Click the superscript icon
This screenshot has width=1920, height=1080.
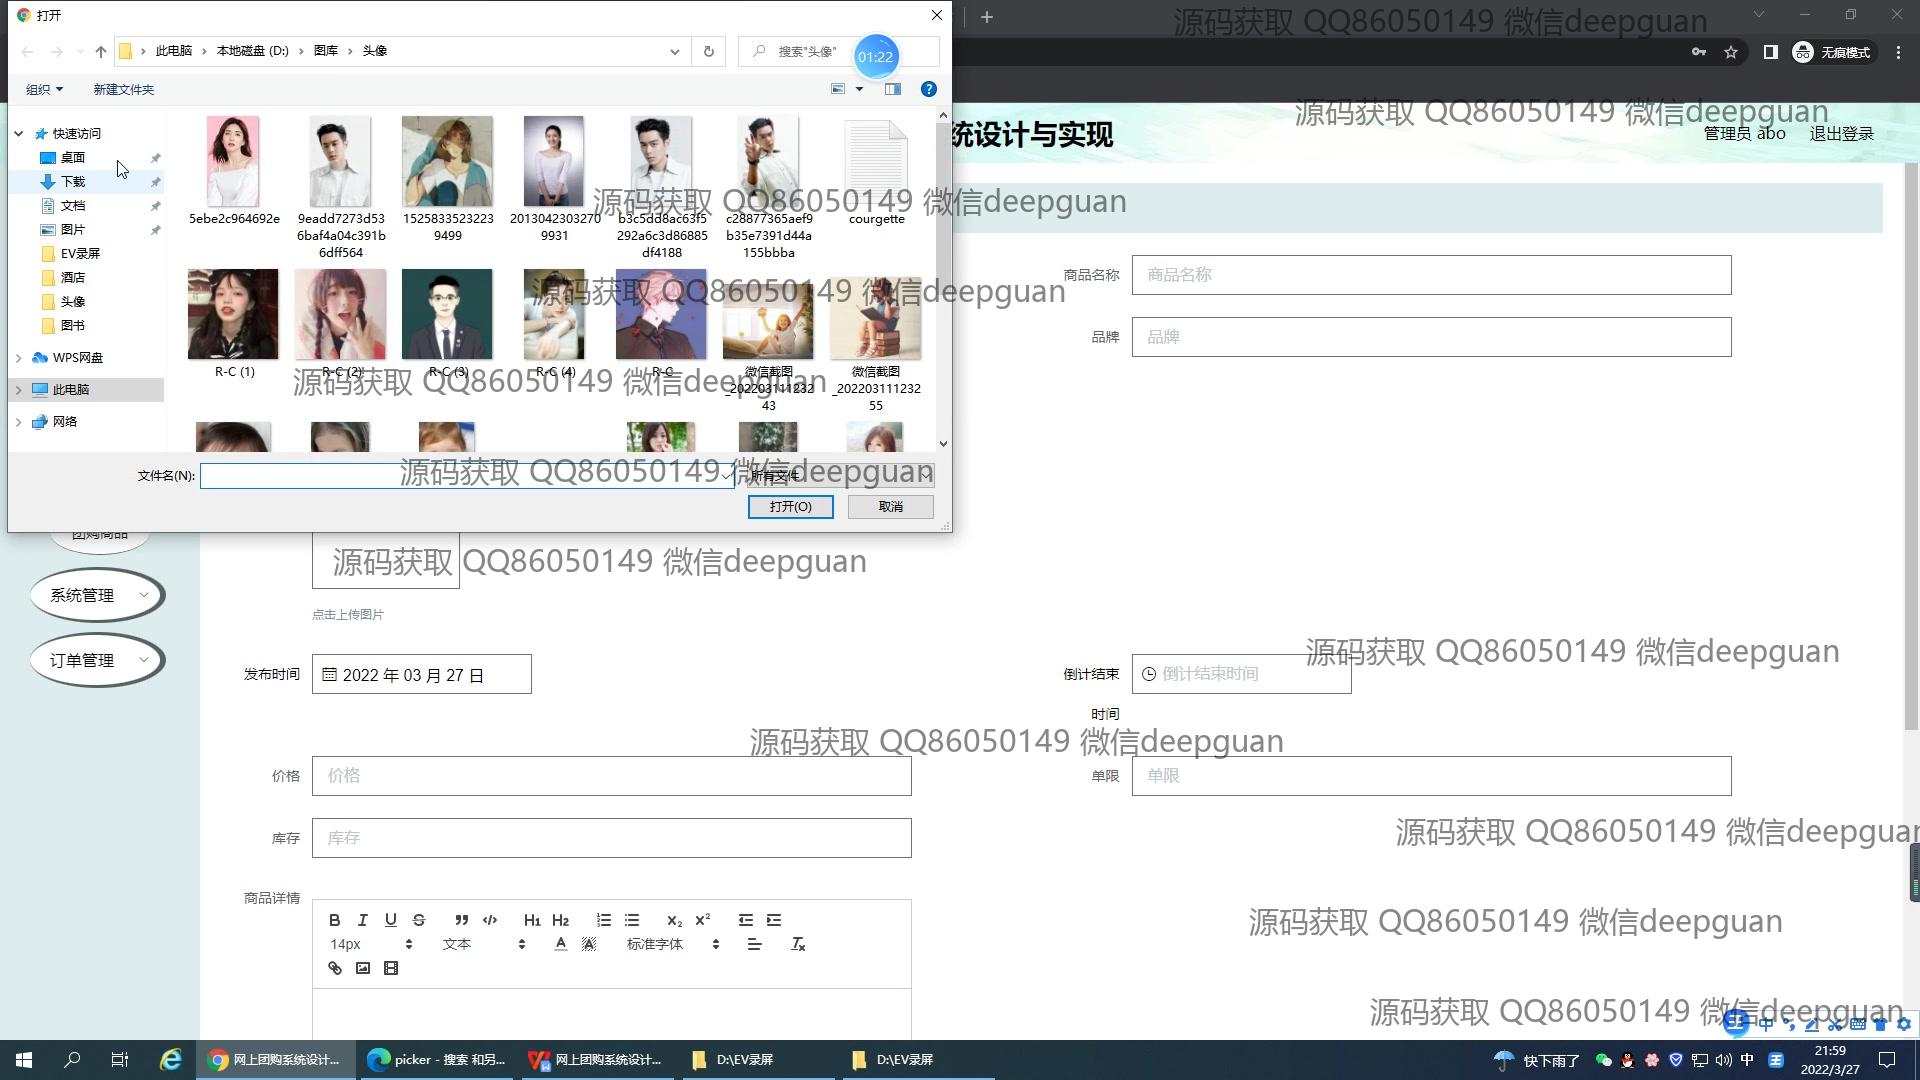703,920
